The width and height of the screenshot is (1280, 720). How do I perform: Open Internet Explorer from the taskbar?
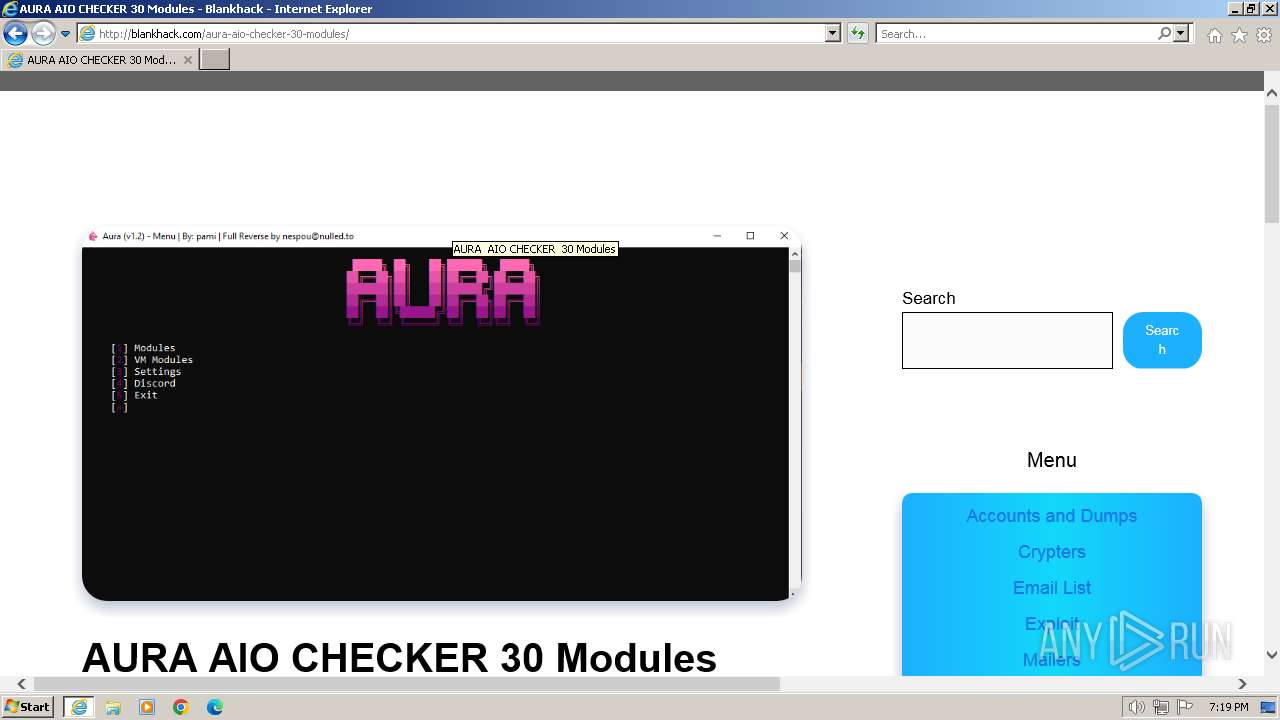coord(79,707)
